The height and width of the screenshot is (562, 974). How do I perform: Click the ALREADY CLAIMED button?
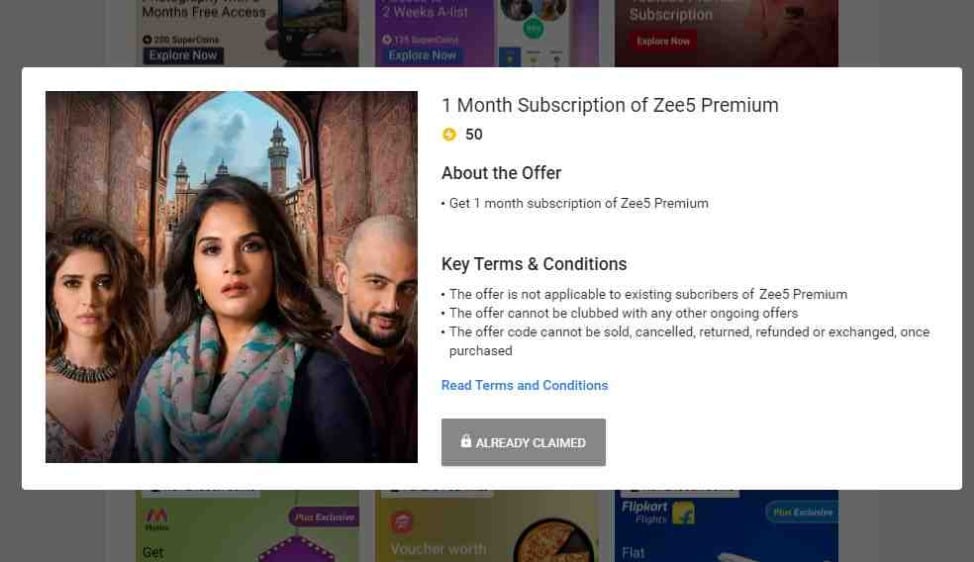click(523, 442)
